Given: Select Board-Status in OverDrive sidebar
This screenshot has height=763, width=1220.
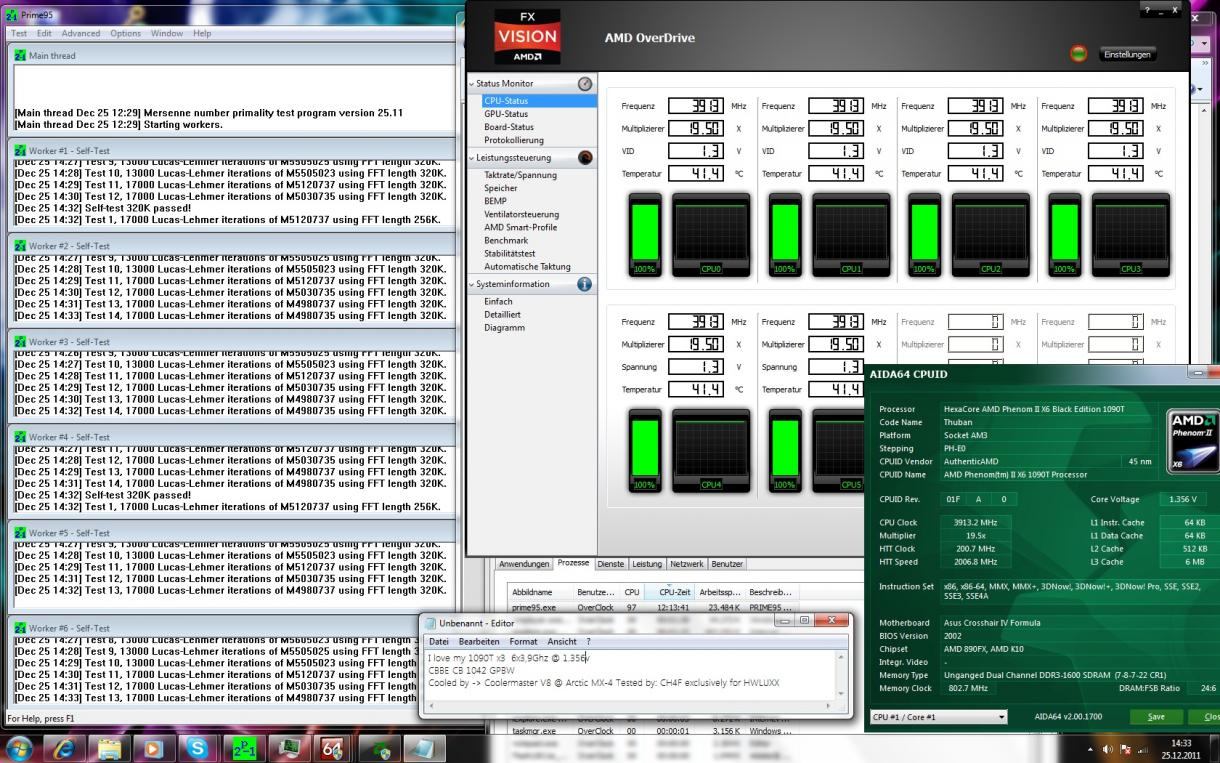Looking at the screenshot, I should click(509, 127).
